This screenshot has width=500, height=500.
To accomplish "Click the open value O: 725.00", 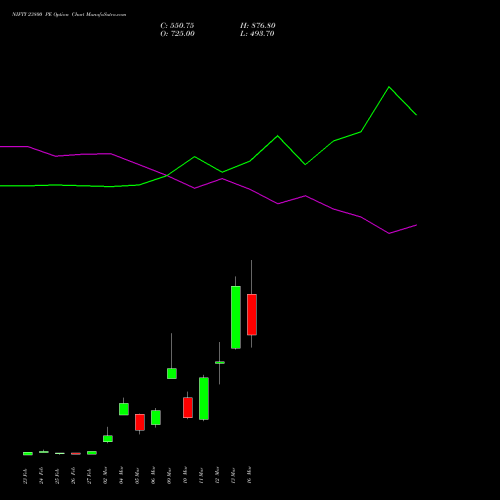I will click(177, 34).
